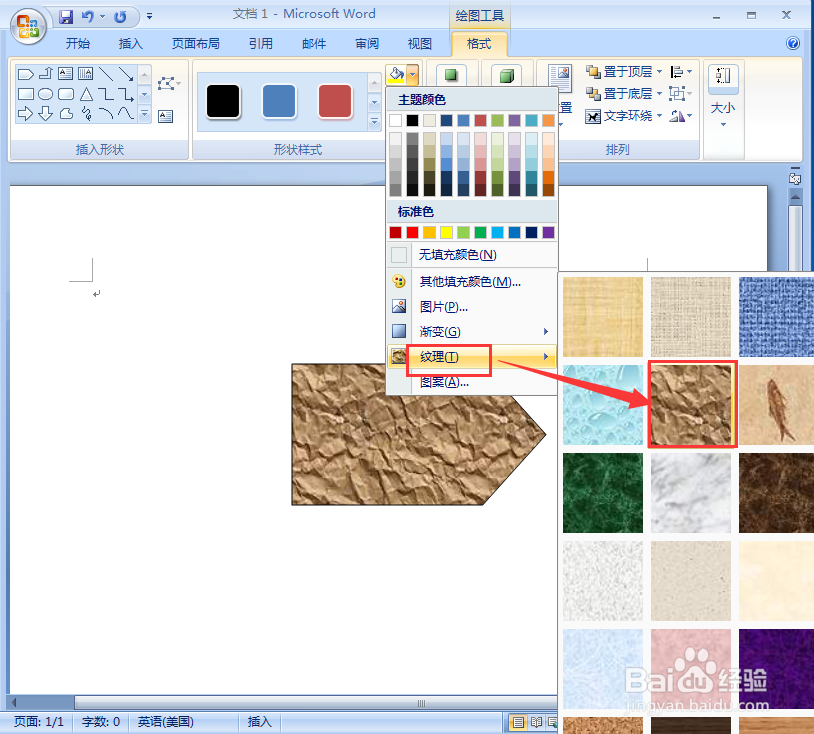Select the water droplets texture
Screen dimensions: 814x734
point(603,405)
